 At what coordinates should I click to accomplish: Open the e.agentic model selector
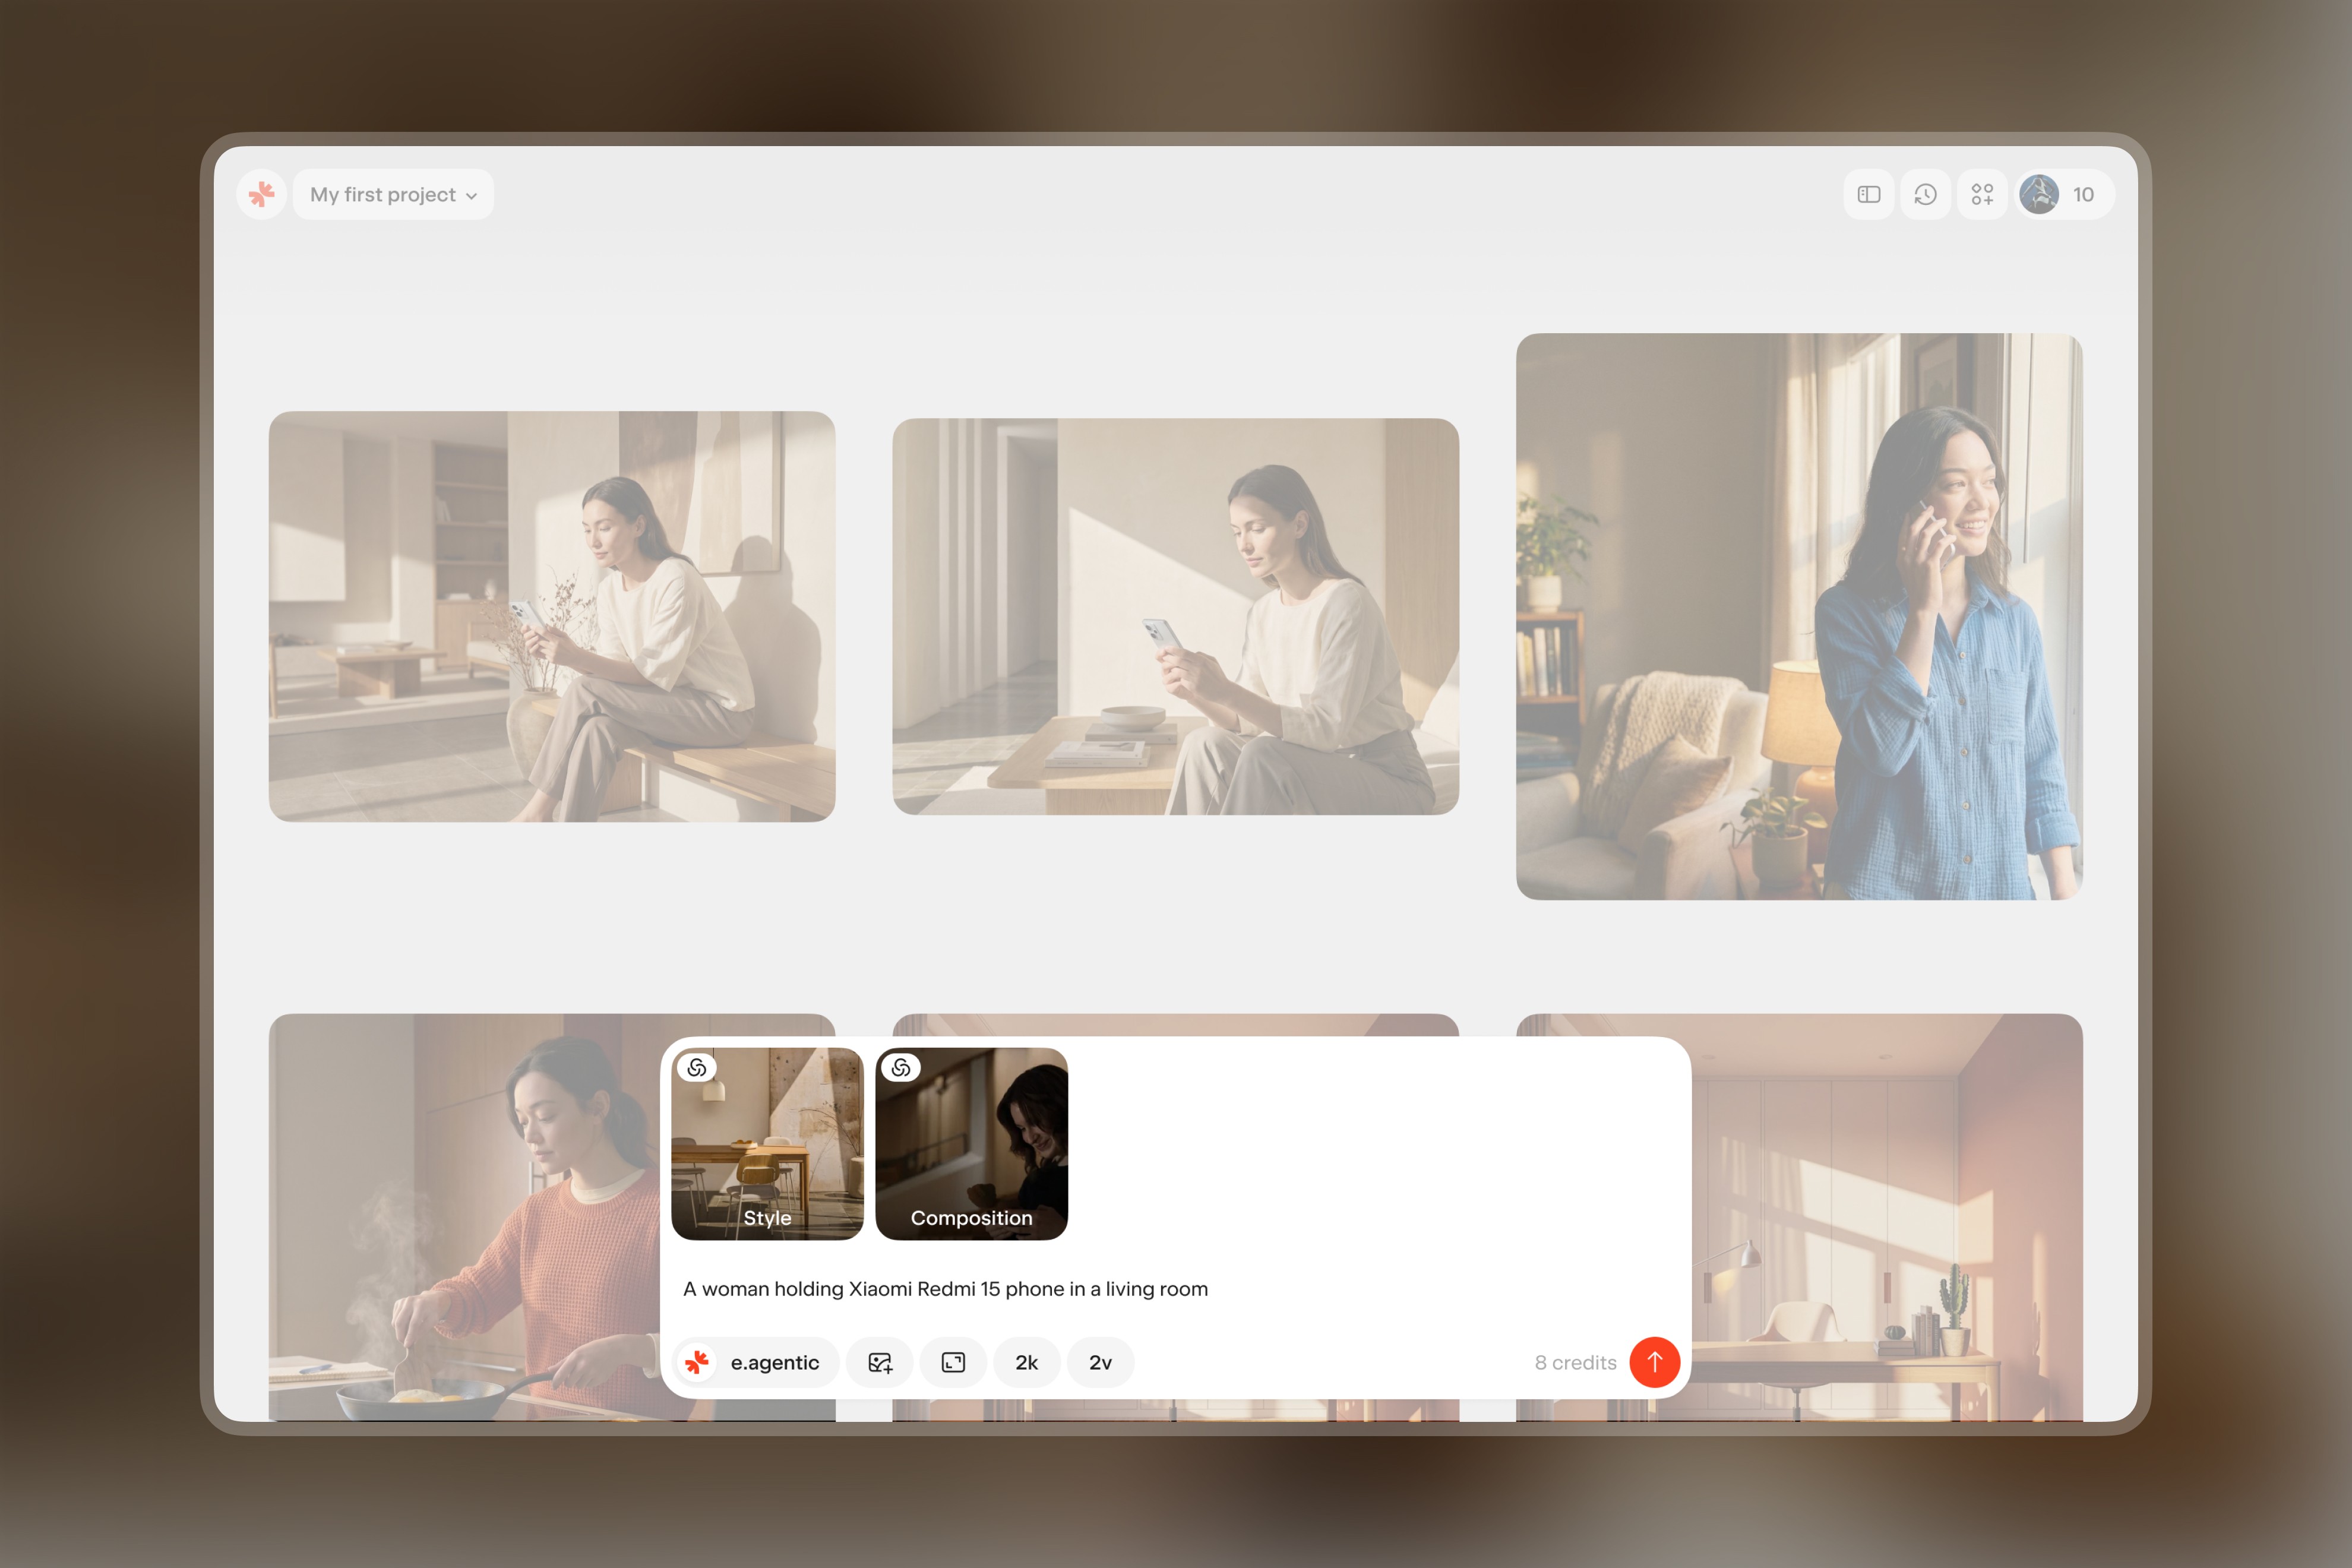757,1362
